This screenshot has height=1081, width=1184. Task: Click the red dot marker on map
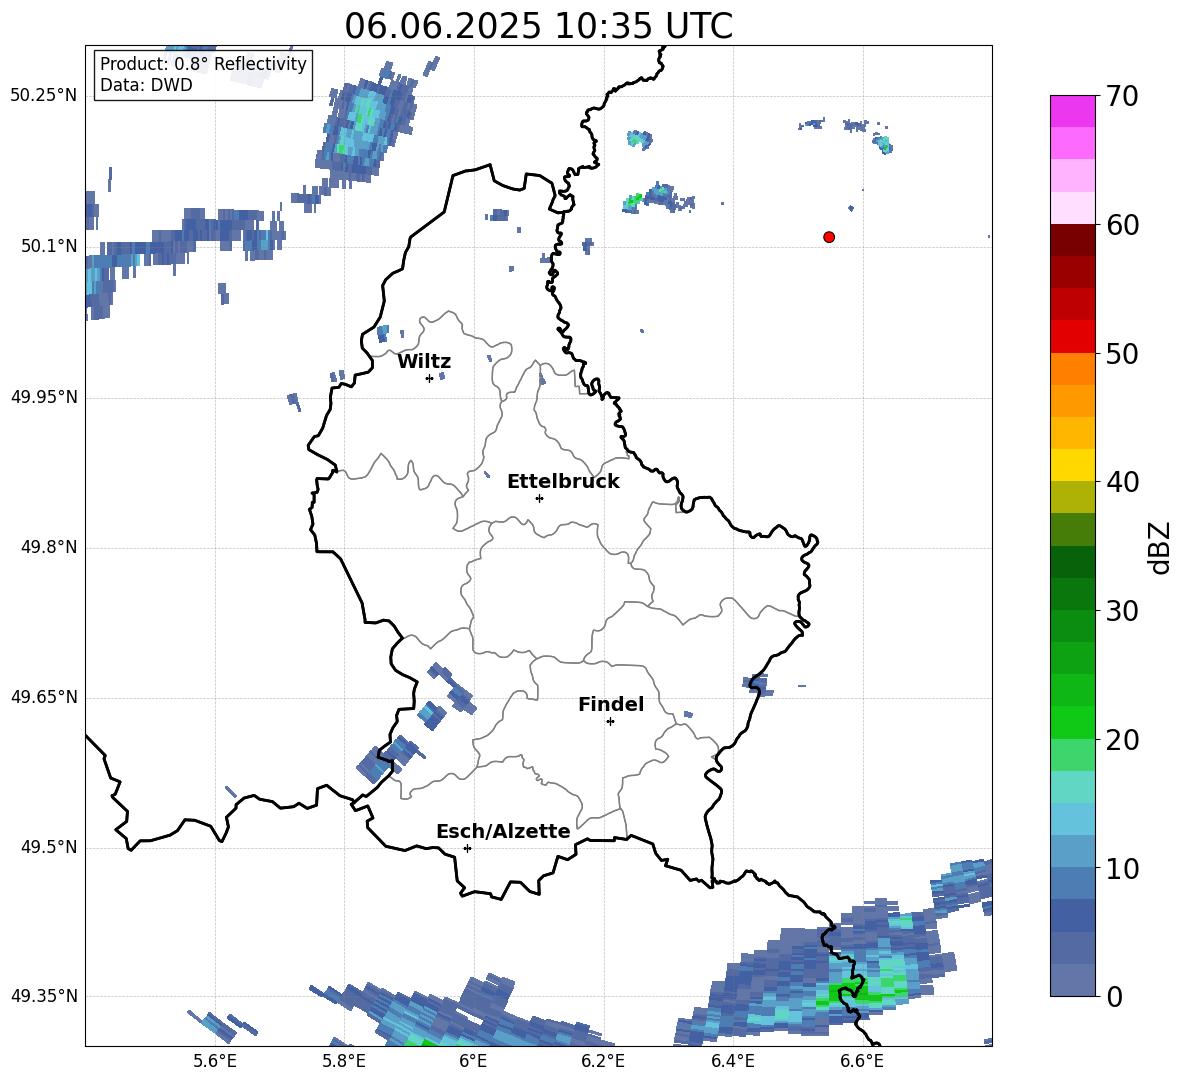[829, 237]
